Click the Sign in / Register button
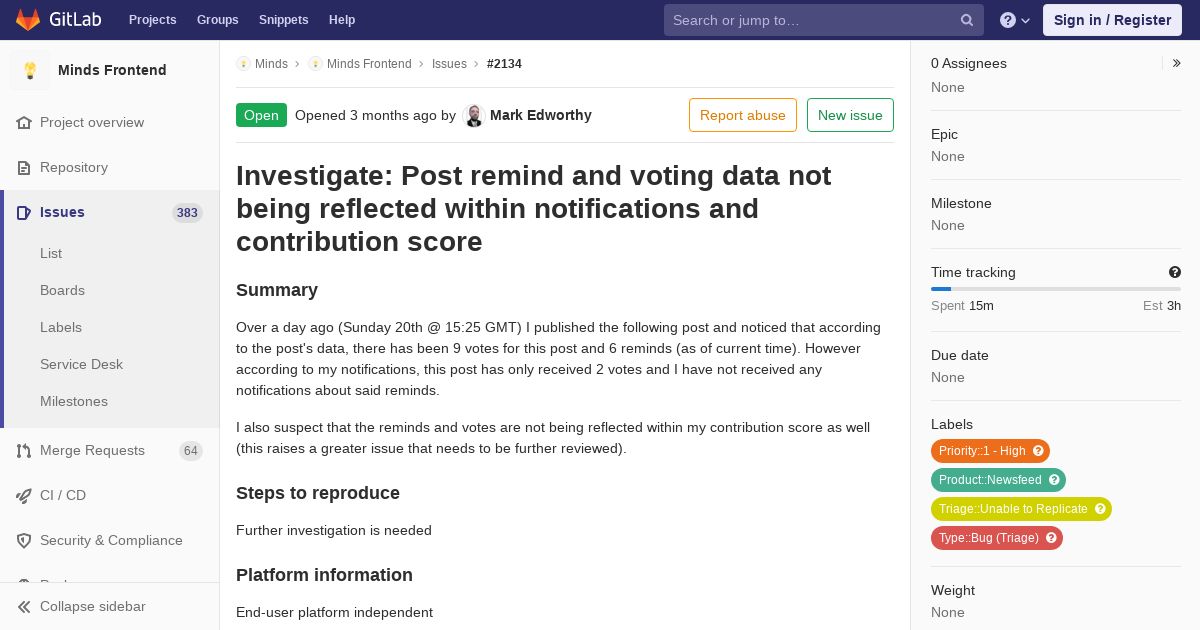 pos(1112,20)
